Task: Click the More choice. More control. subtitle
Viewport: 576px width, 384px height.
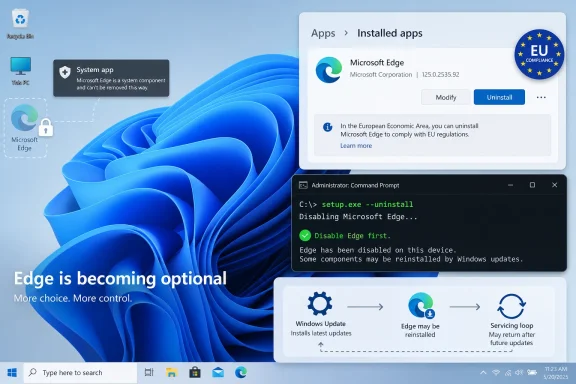Action: (x=73, y=298)
